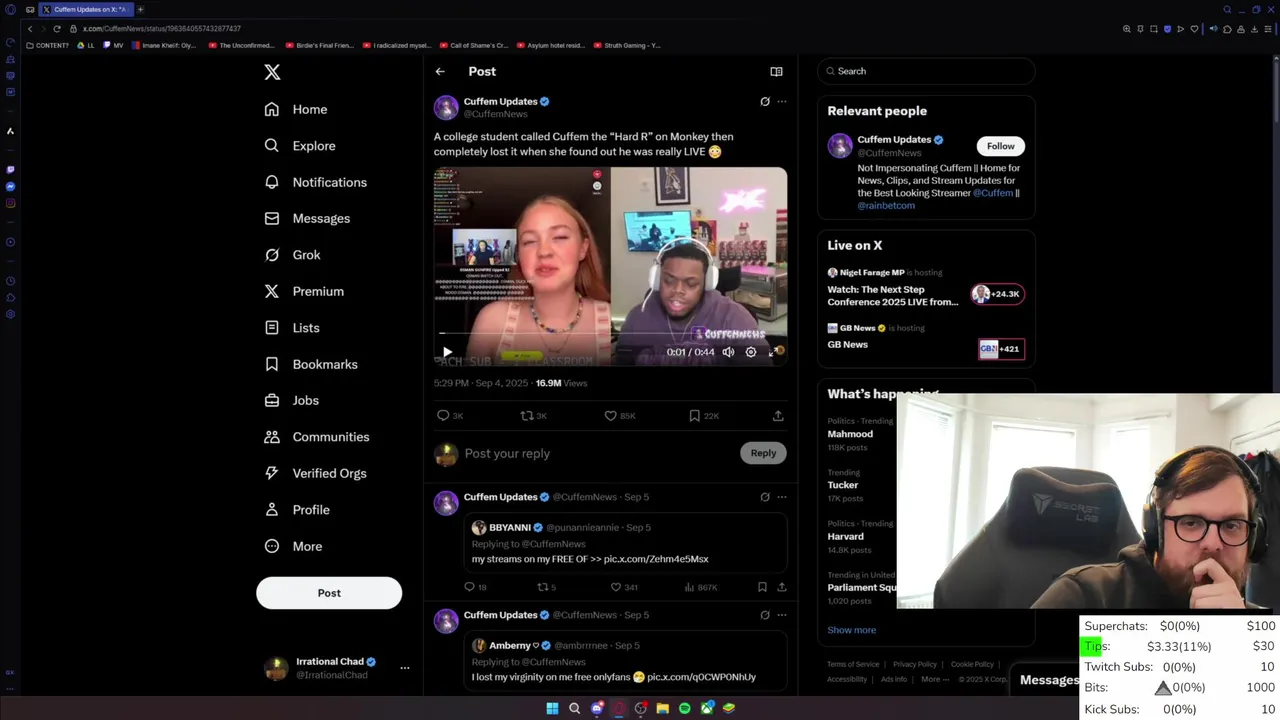Play the video in the post

(x=447, y=352)
